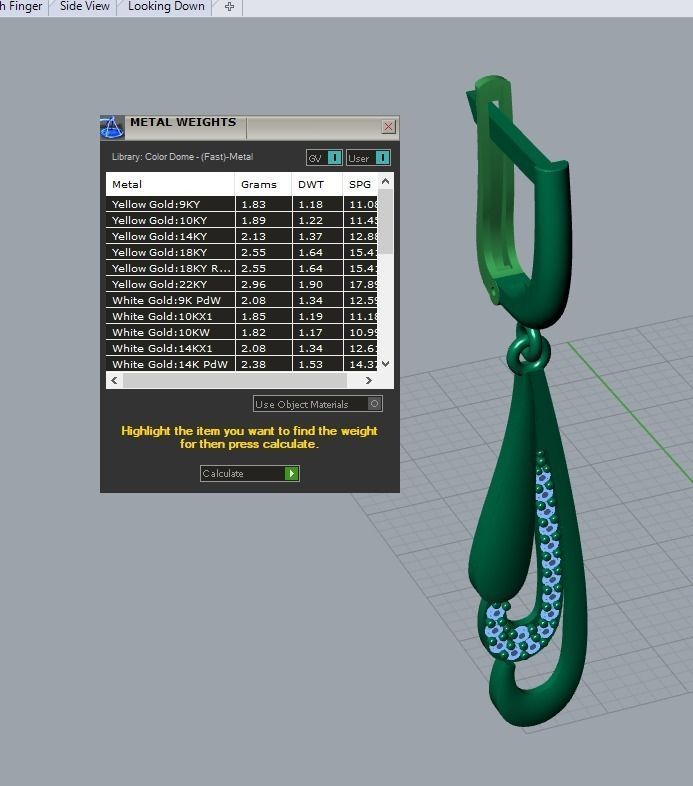Click the horizontal scroll right arrow
Screen dimensions: 693x786
pyautogui.click(x=369, y=380)
